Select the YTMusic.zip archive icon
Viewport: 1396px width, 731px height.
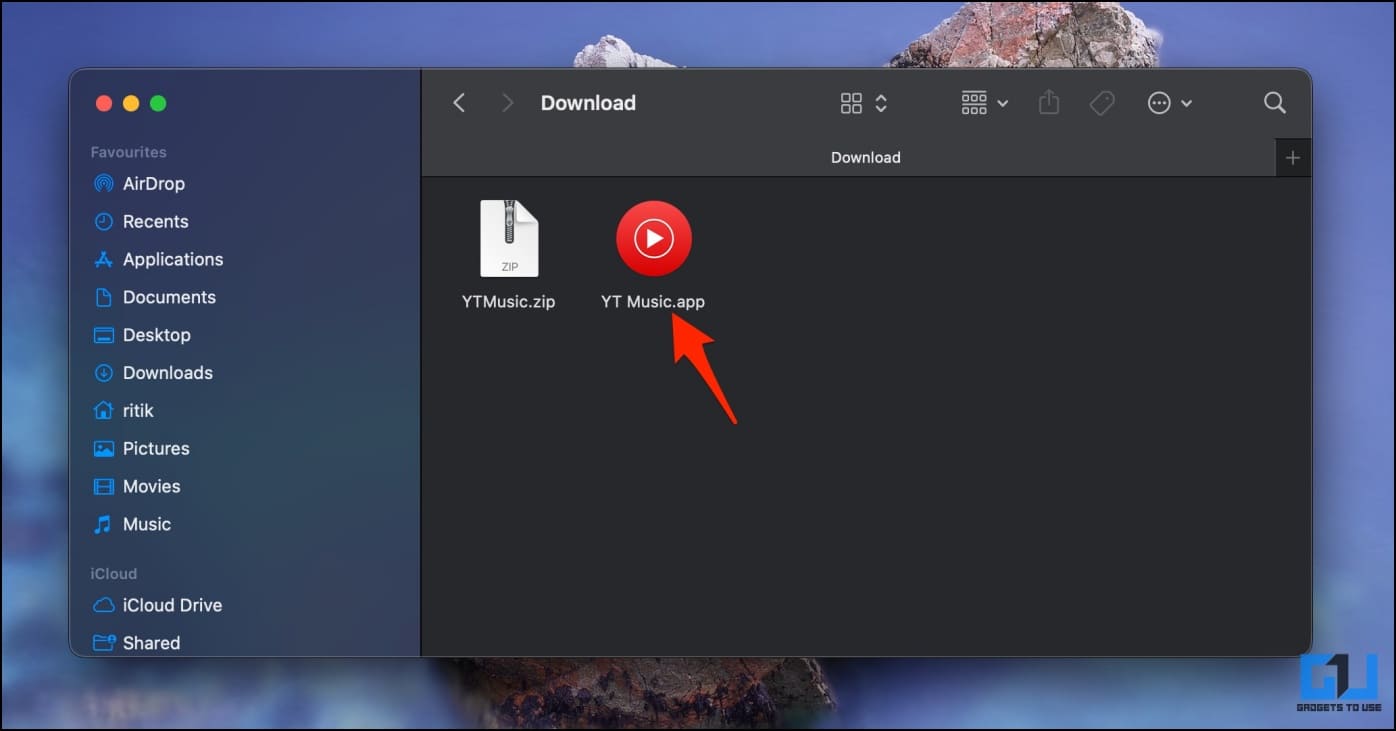(x=509, y=239)
